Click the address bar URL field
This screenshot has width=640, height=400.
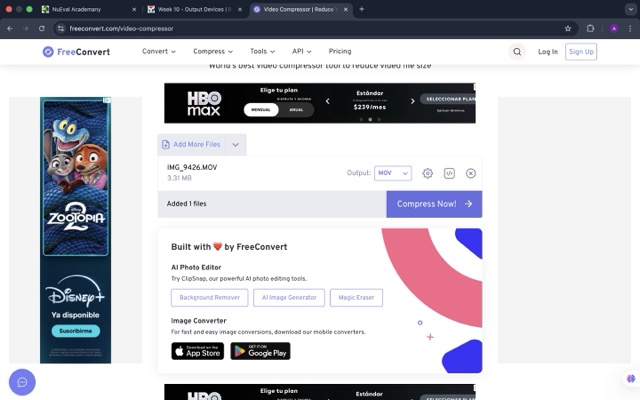coord(314,29)
